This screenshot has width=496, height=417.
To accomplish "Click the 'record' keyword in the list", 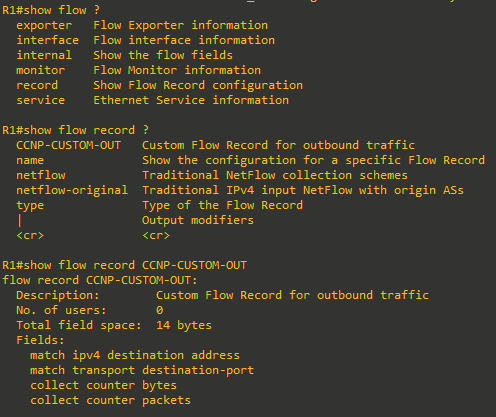I will [x=37, y=85].
